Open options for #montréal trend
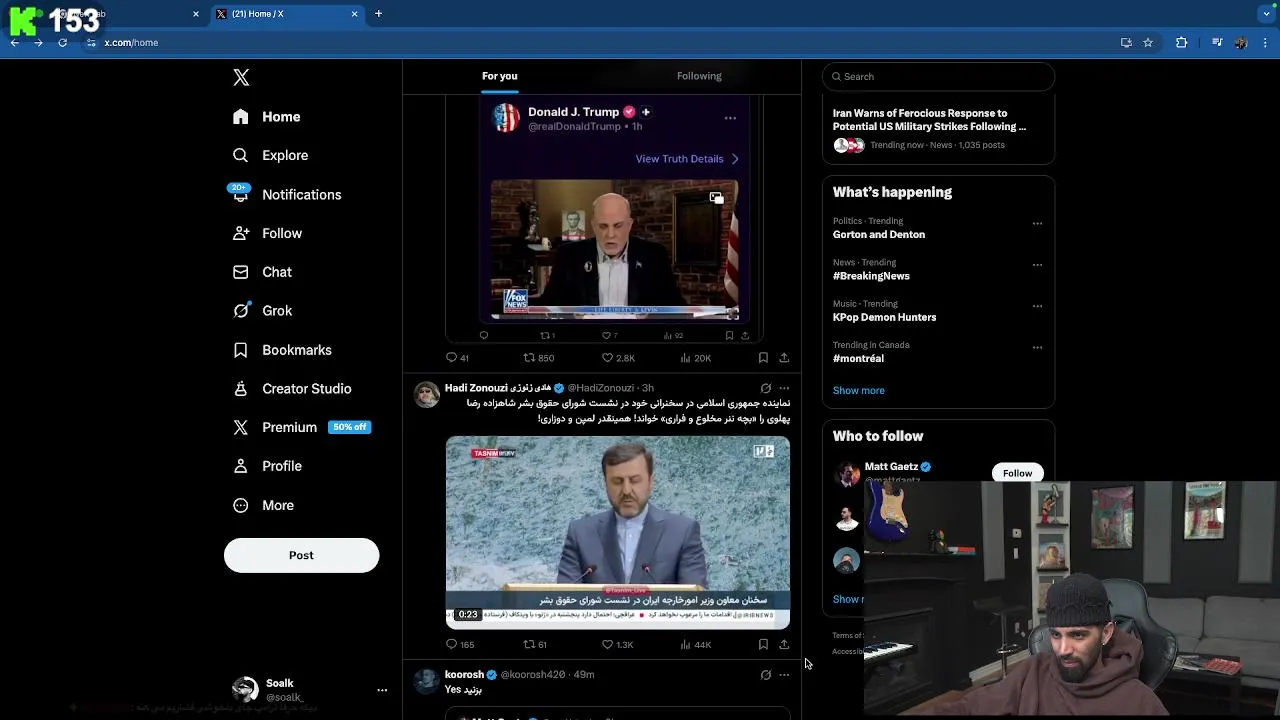 pyautogui.click(x=1037, y=347)
